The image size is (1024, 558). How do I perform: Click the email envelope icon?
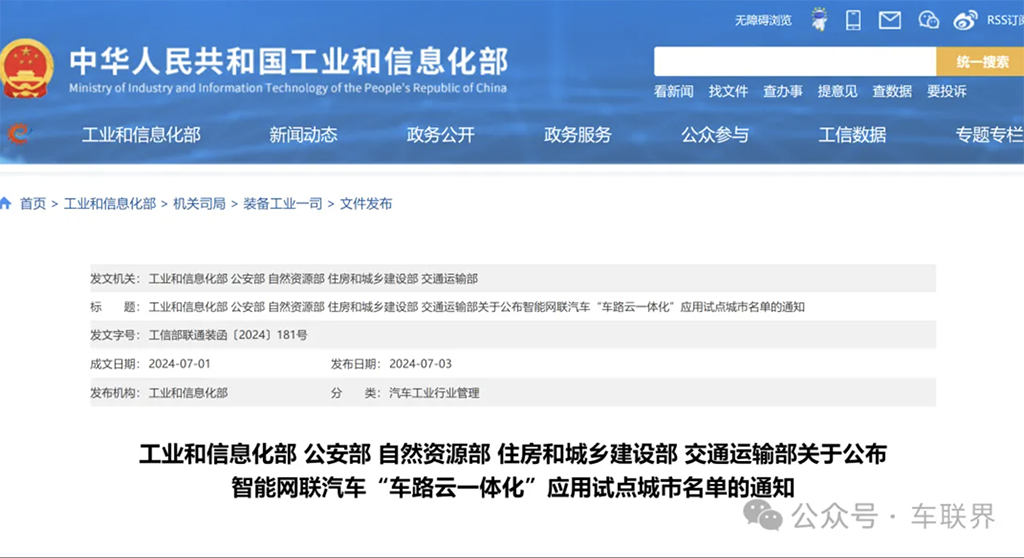click(x=889, y=20)
